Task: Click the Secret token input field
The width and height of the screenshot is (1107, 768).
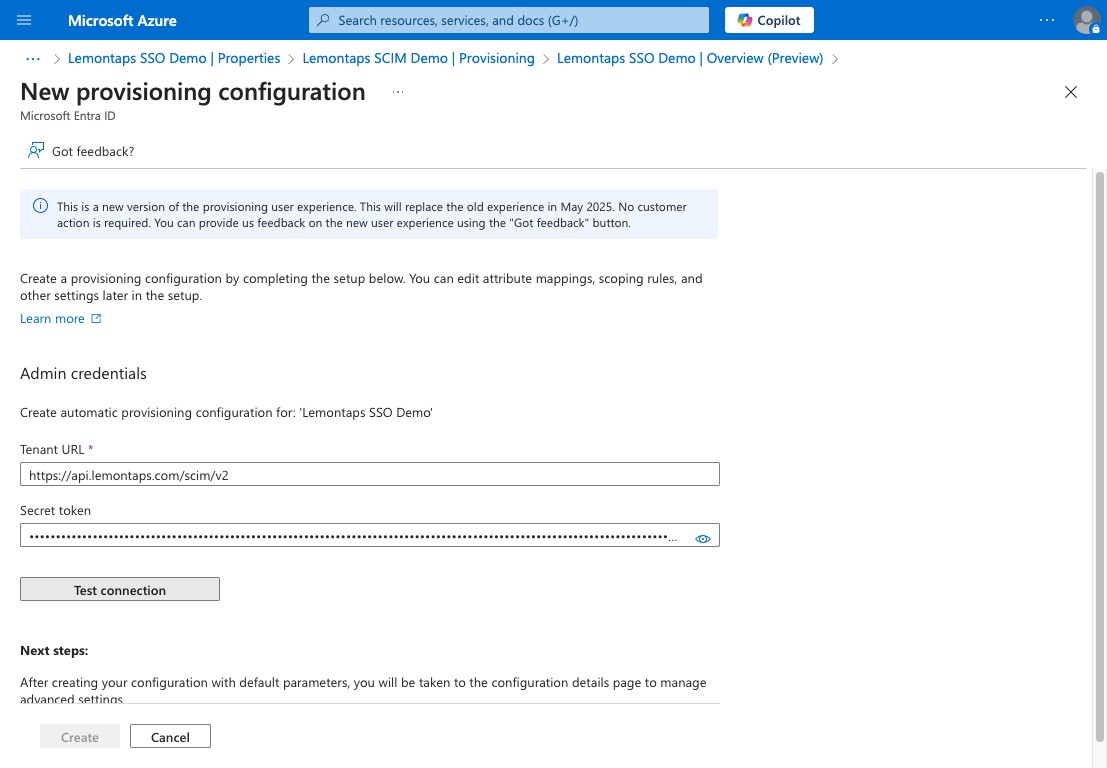Action: tap(370, 535)
